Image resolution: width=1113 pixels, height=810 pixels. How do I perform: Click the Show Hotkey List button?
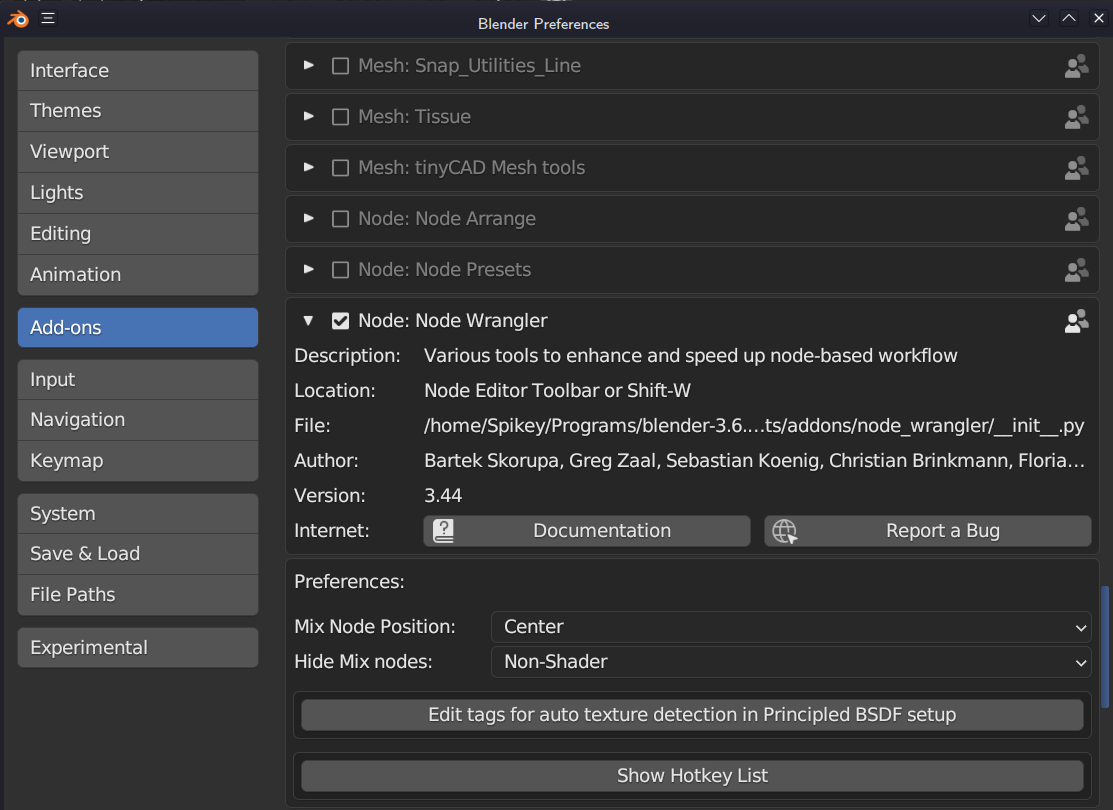pos(692,776)
